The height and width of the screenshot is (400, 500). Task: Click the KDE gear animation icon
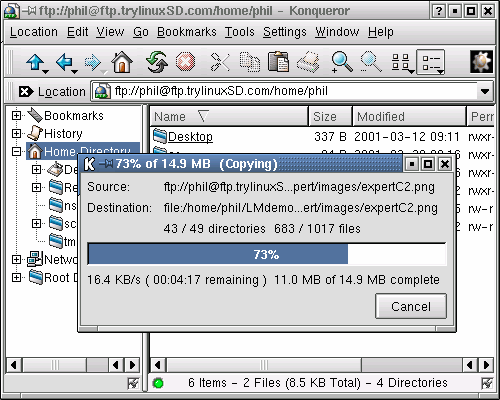tap(481, 62)
